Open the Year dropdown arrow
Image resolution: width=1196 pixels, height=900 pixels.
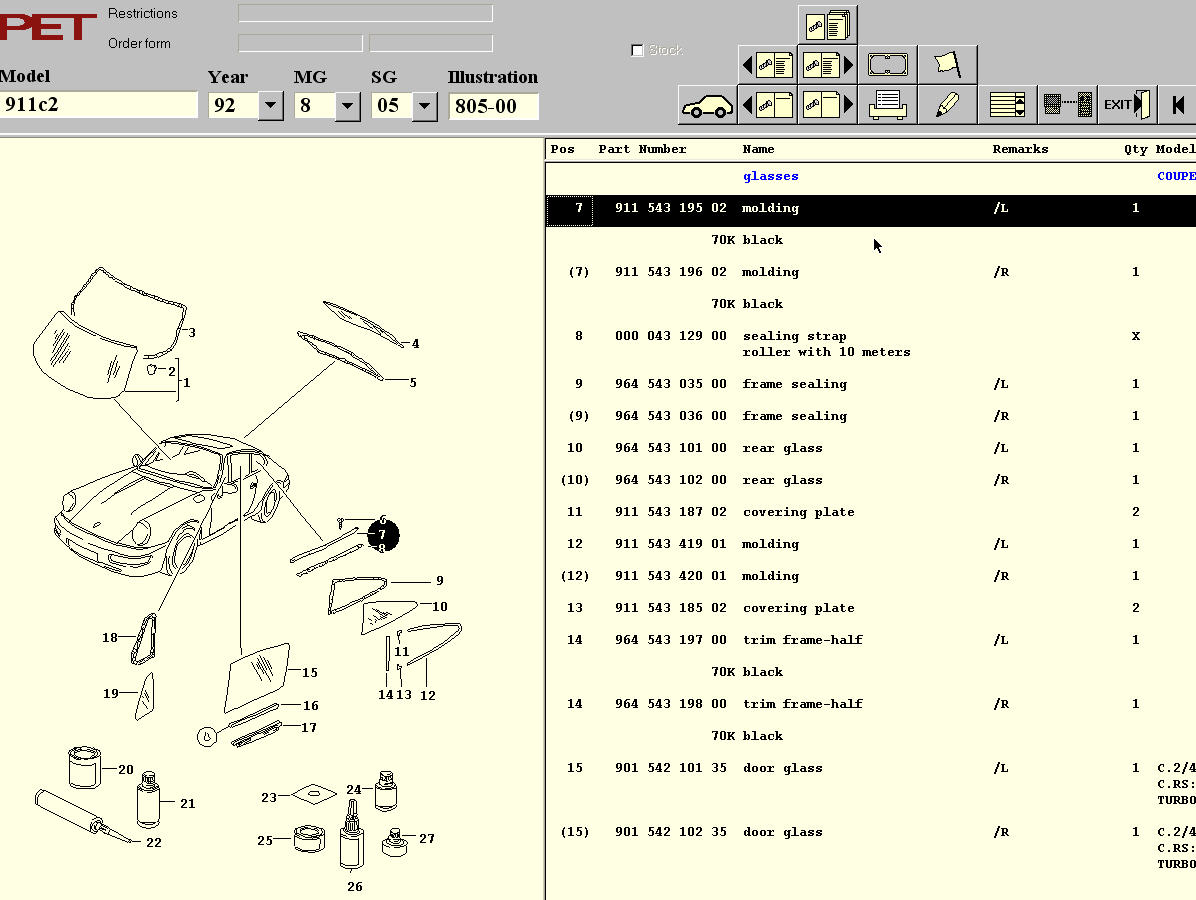pyautogui.click(x=271, y=105)
